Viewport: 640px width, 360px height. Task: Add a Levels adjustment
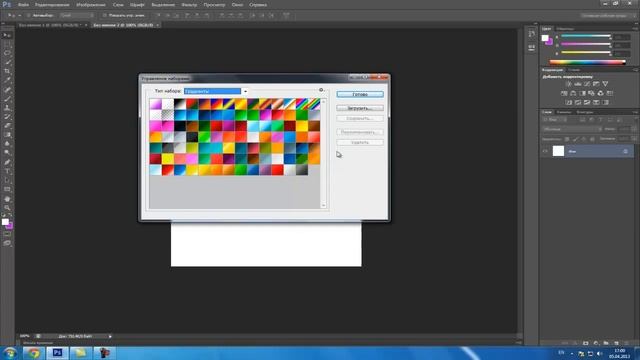click(x=578, y=84)
